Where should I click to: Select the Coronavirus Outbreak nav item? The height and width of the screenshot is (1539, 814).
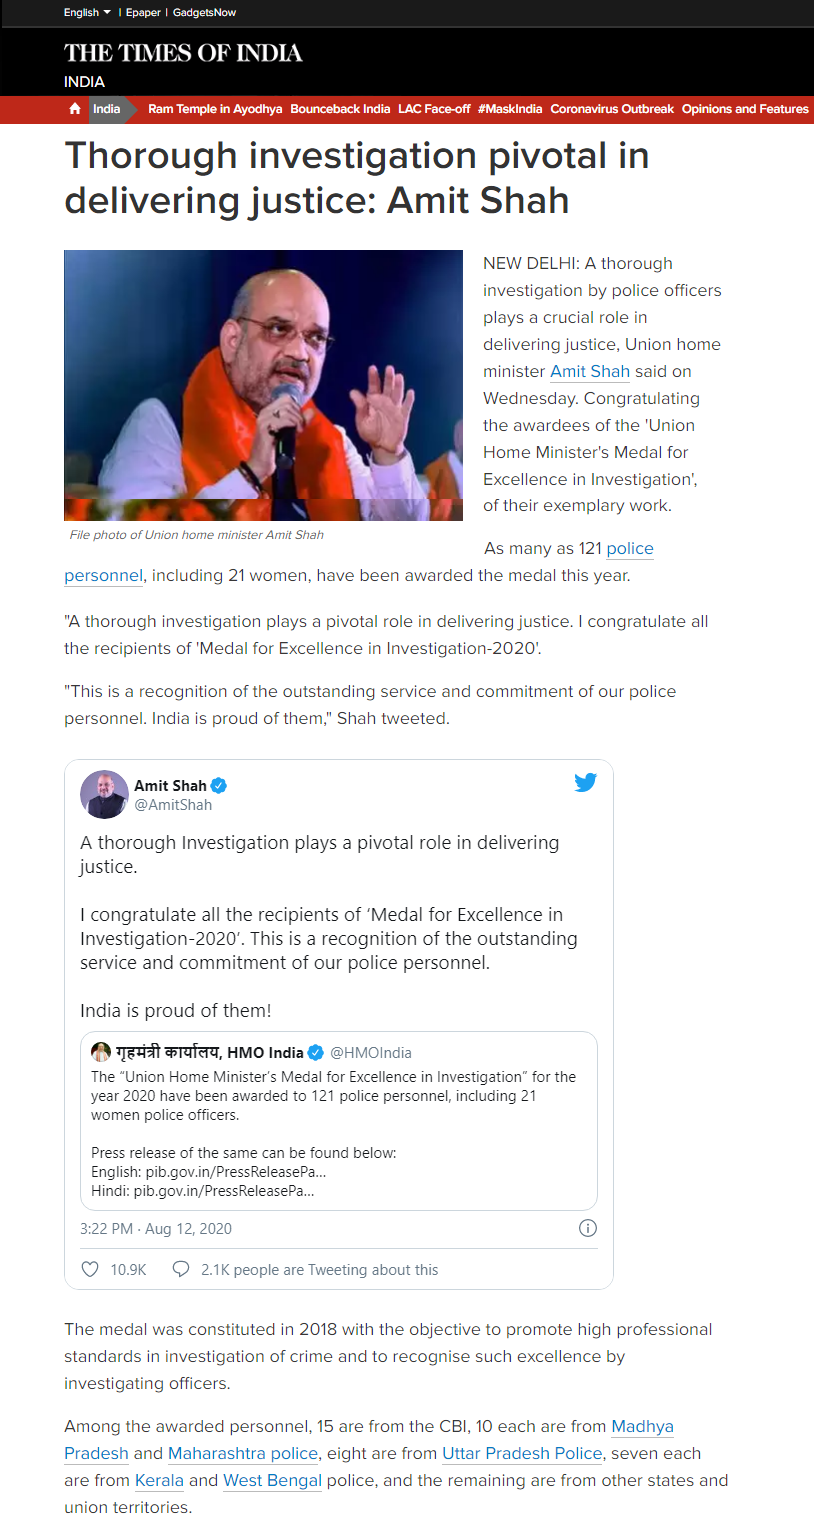click(x=612, y=109)
